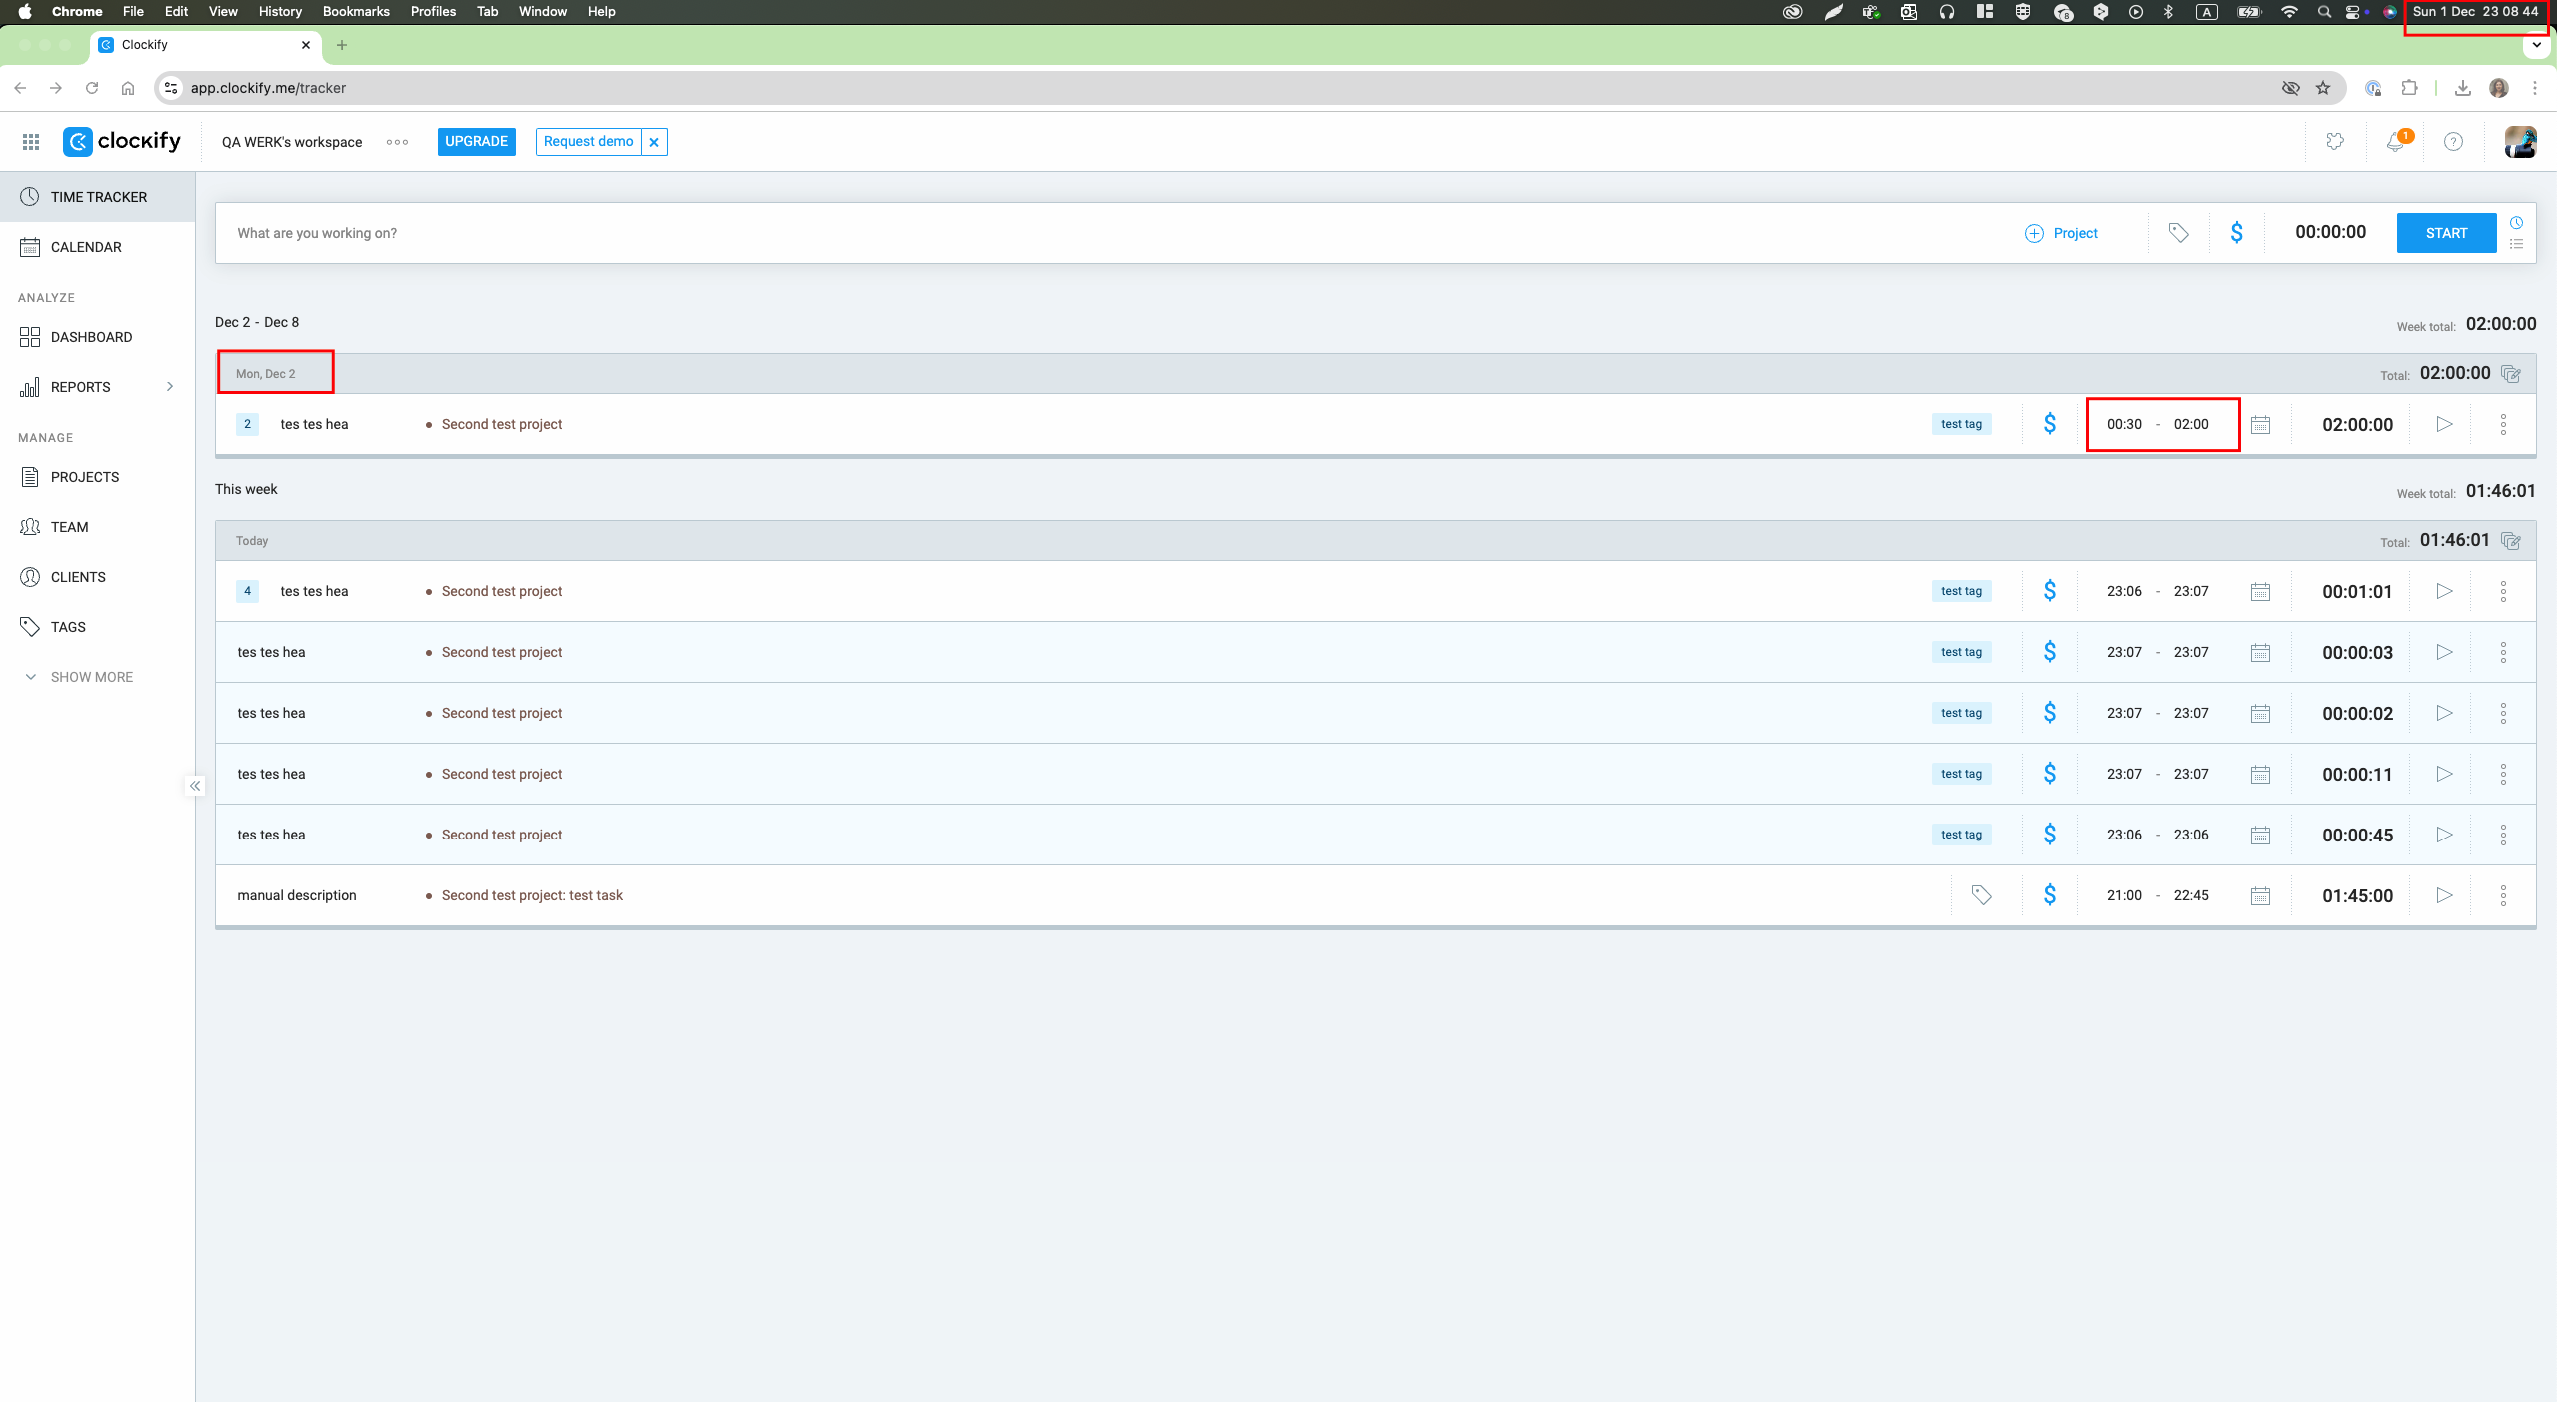
Task: Open the apps grid icon beside the Clockify logo
Action: [31, 142]
